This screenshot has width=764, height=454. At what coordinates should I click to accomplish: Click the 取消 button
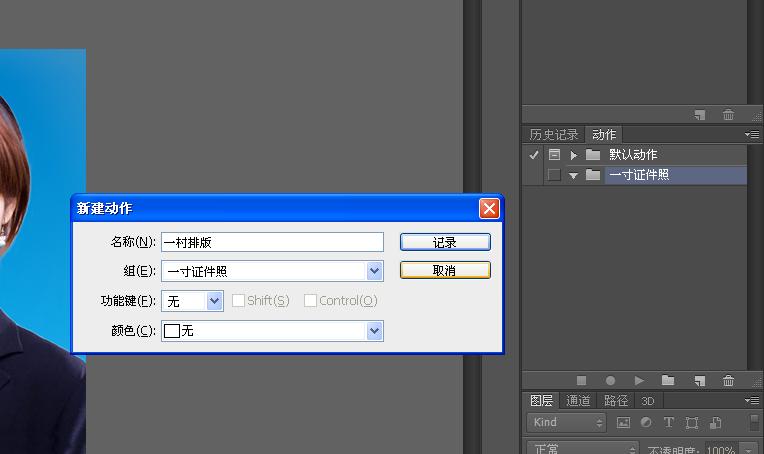(x=445, y=270)
